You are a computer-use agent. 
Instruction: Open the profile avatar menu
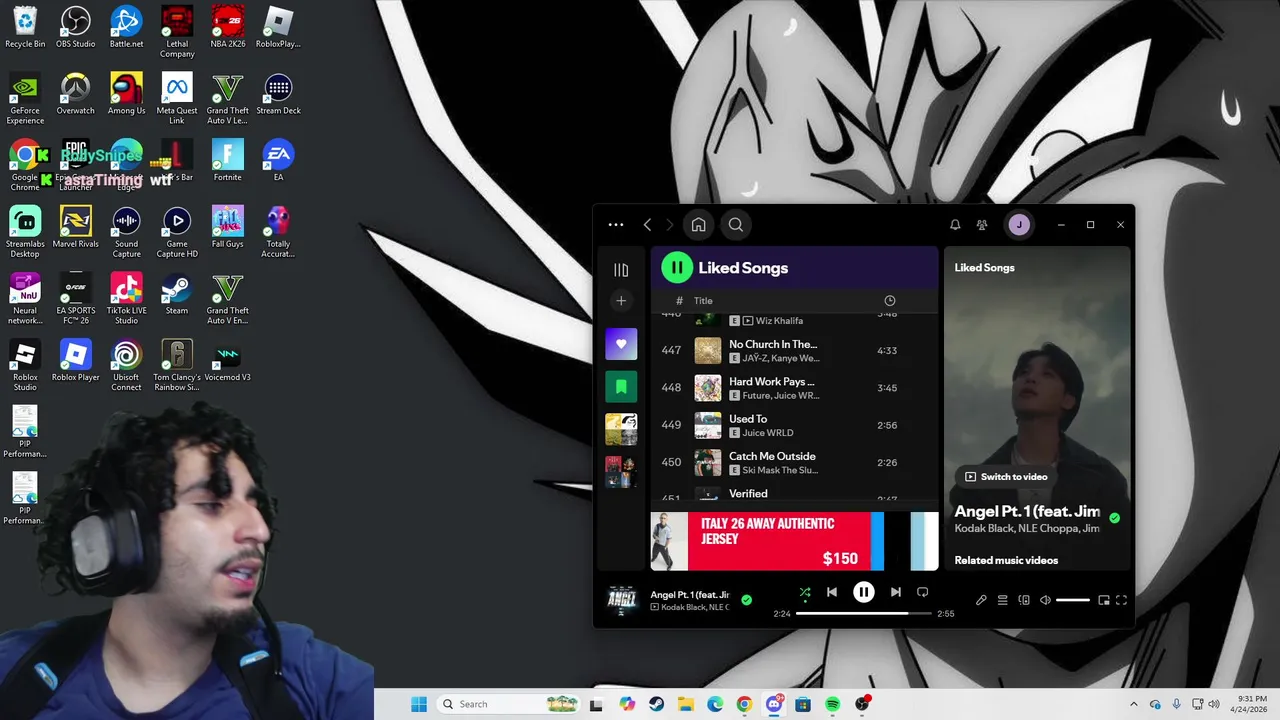point(1019,225)
